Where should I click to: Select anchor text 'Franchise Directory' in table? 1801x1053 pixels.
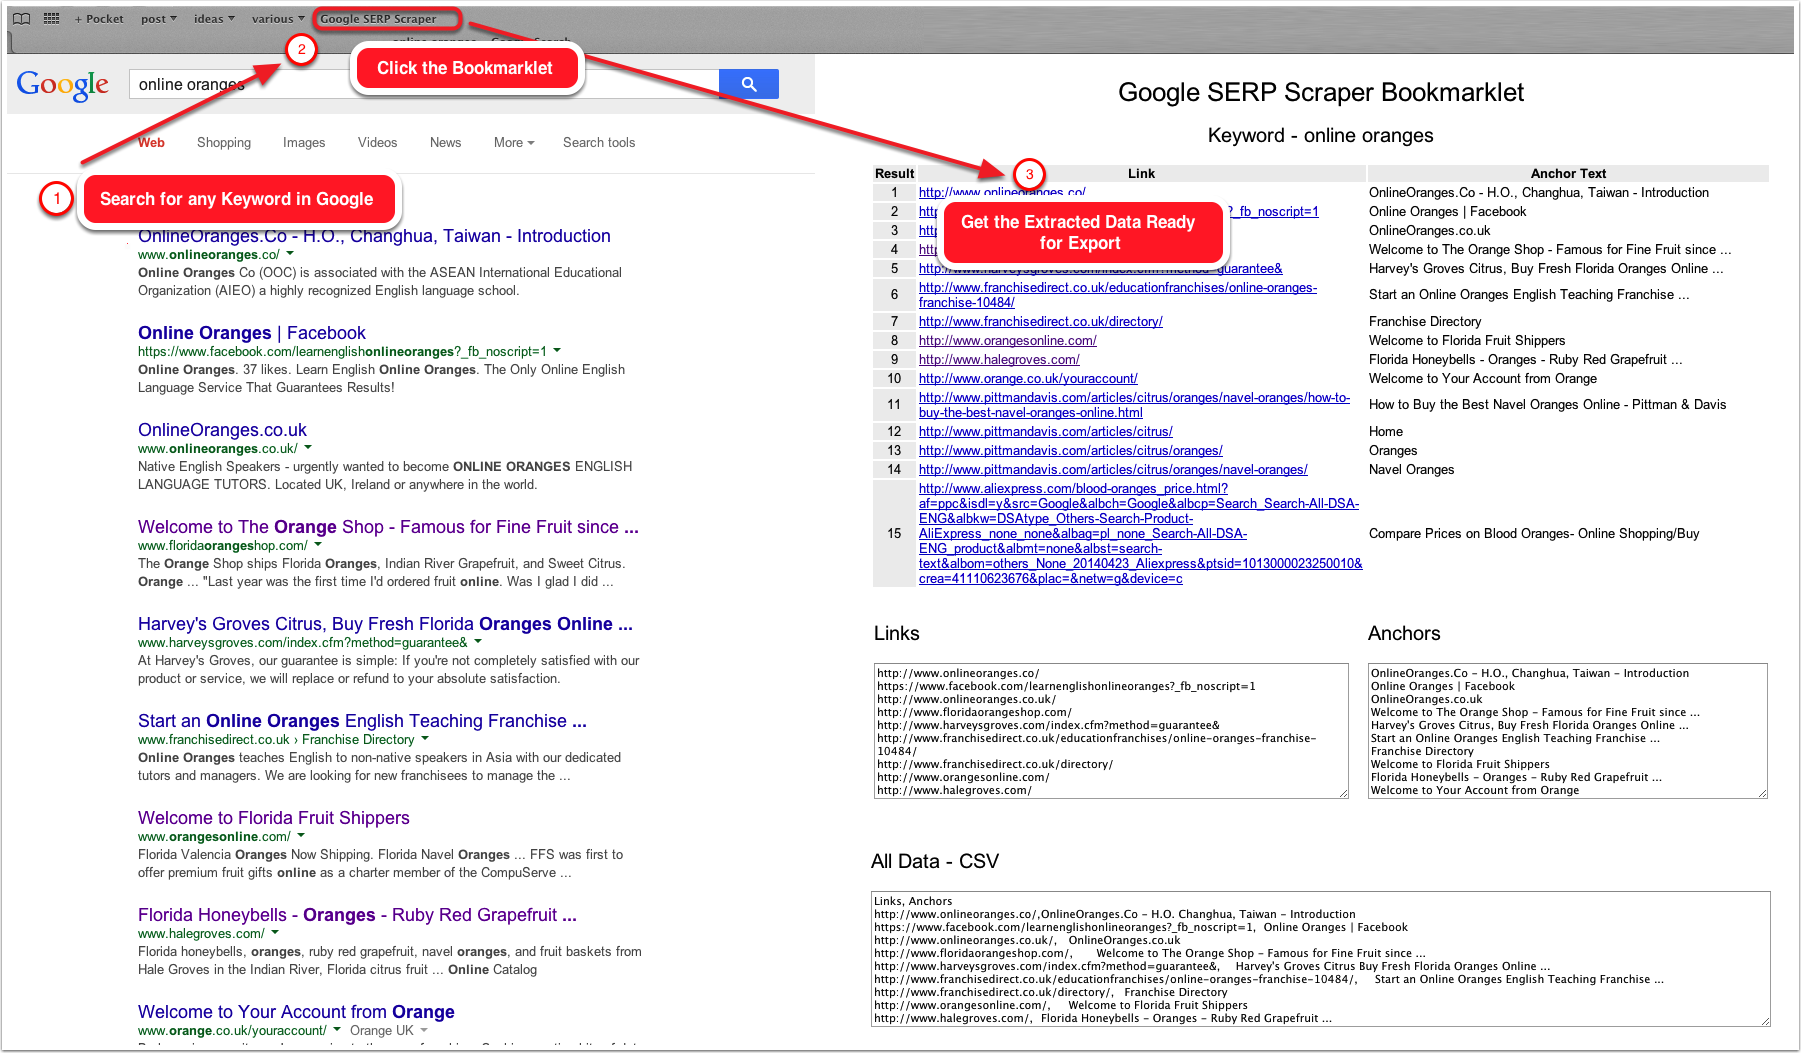point(1425,321)
